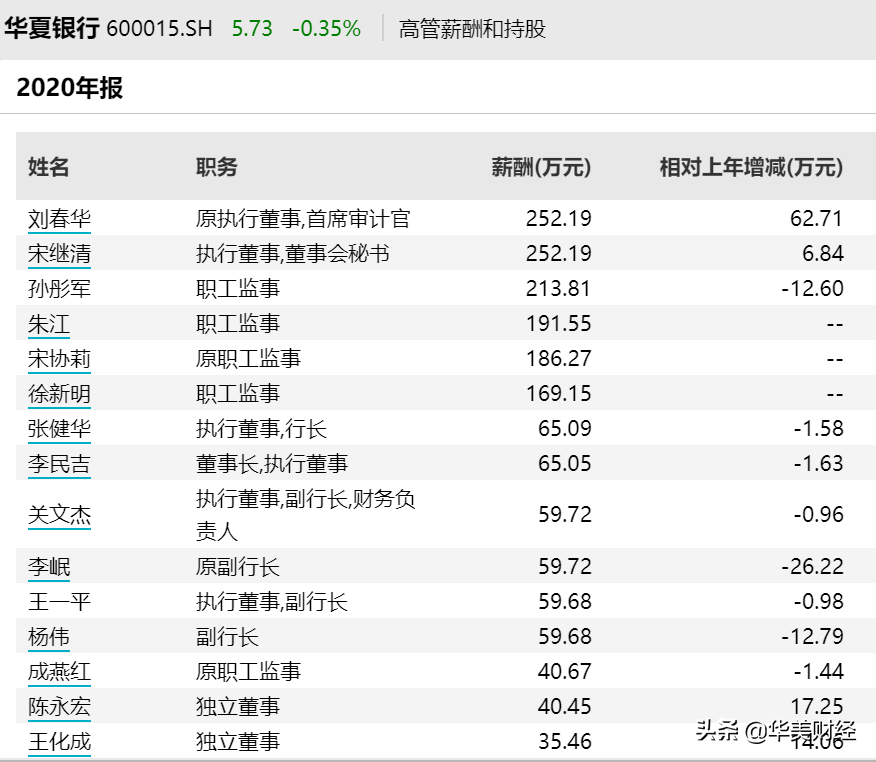876x762 pixels.
Task: Select salary value 169.15
Action: pos(558,394)
